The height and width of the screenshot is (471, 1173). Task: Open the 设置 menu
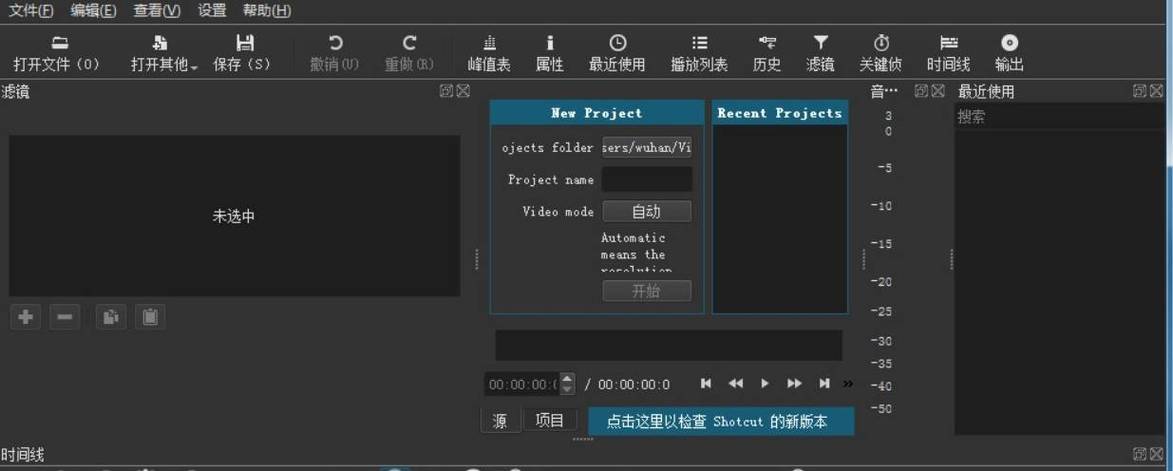(212, 10)
